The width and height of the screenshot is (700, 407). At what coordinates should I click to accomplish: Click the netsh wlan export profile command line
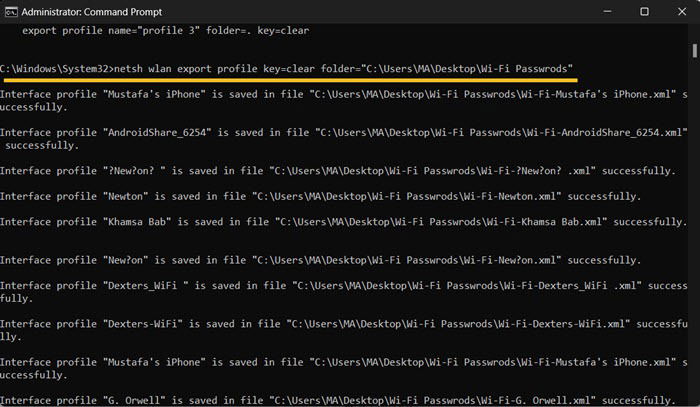[286, 69]
